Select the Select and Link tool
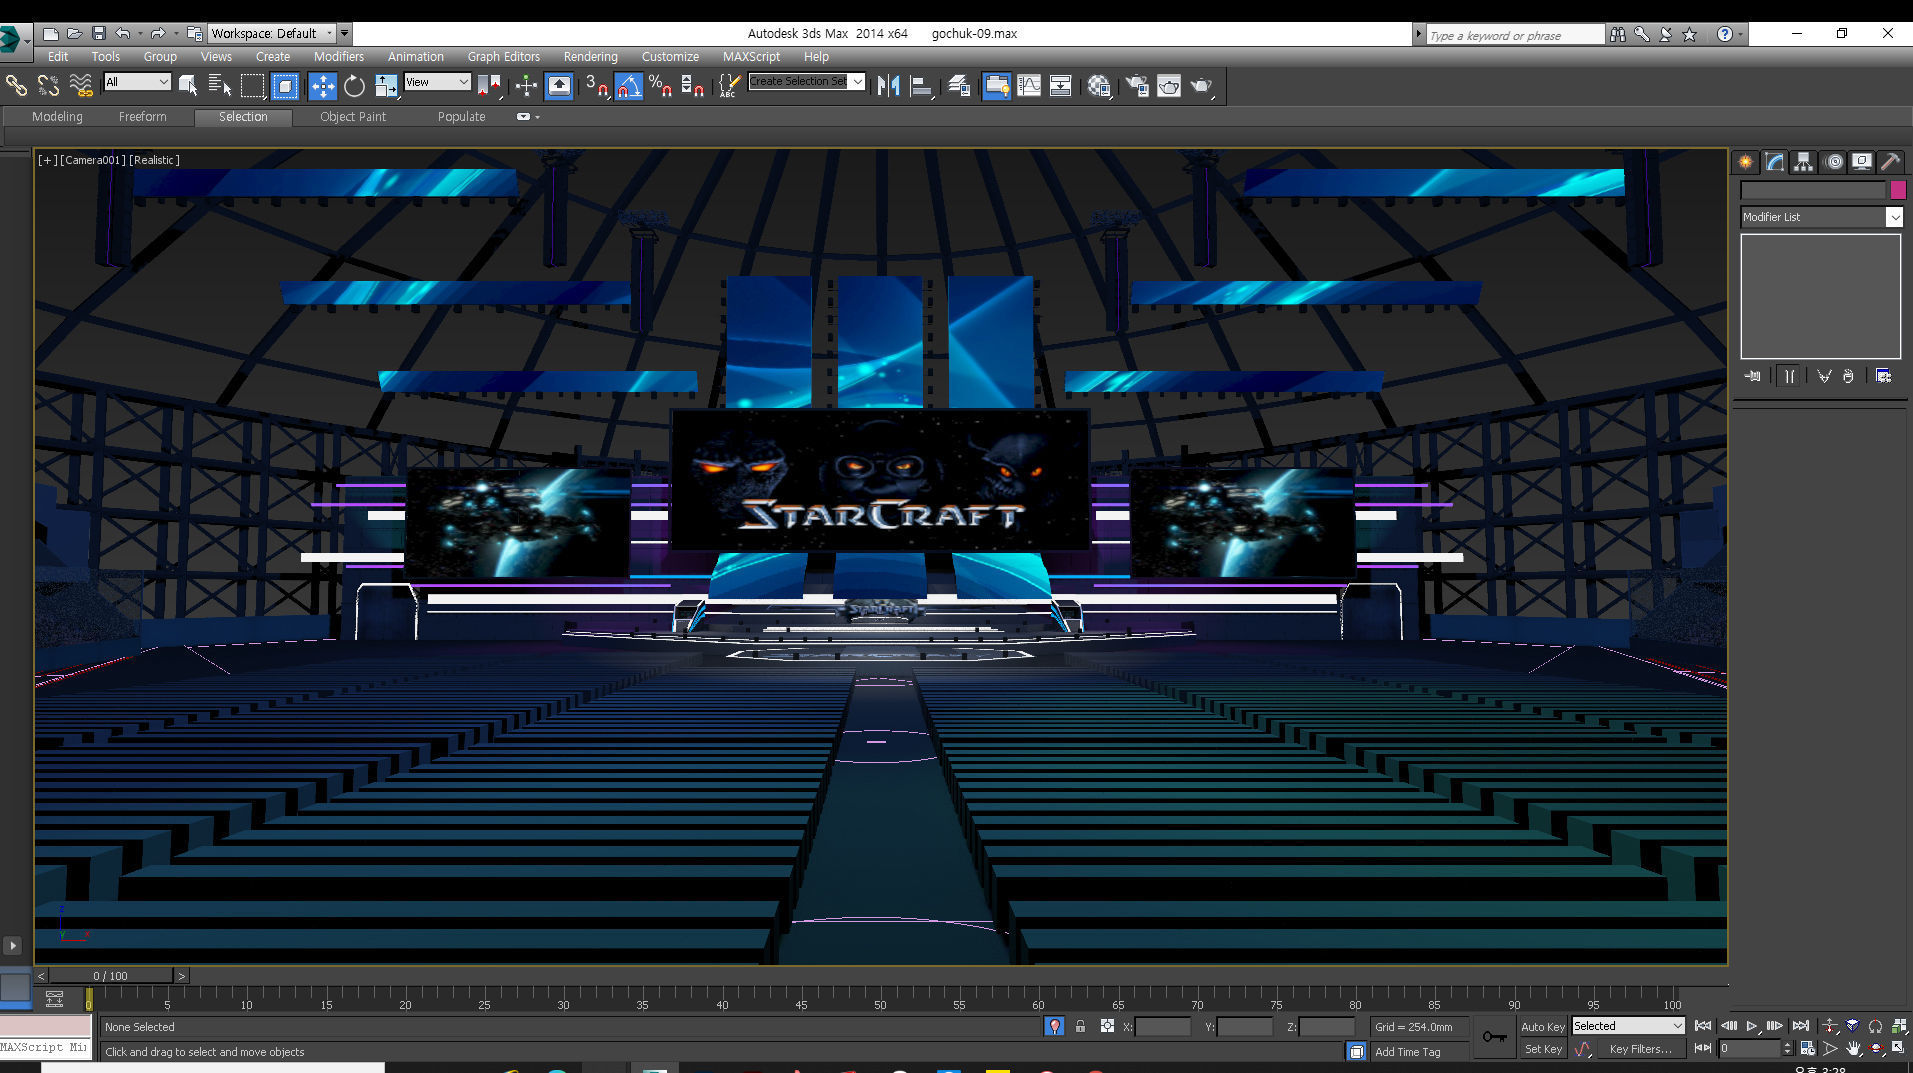The image size is (1913, 1073). pyautogui.click(x=16, y=86)
